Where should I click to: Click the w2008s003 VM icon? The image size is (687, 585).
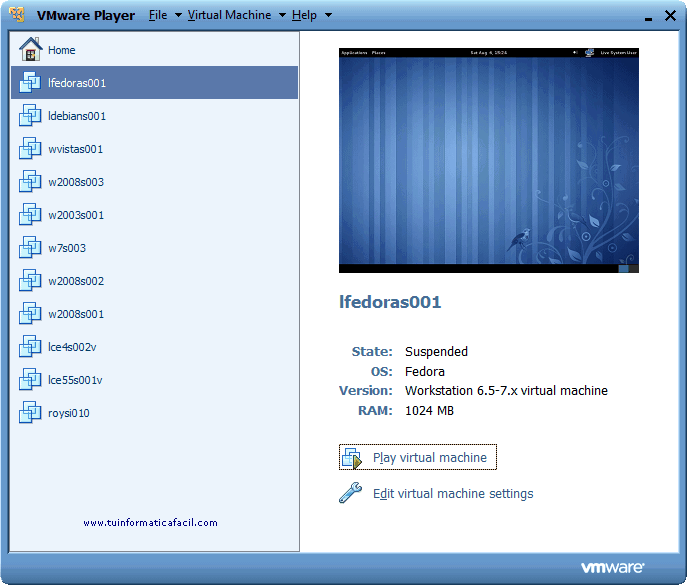pos(30,181)
